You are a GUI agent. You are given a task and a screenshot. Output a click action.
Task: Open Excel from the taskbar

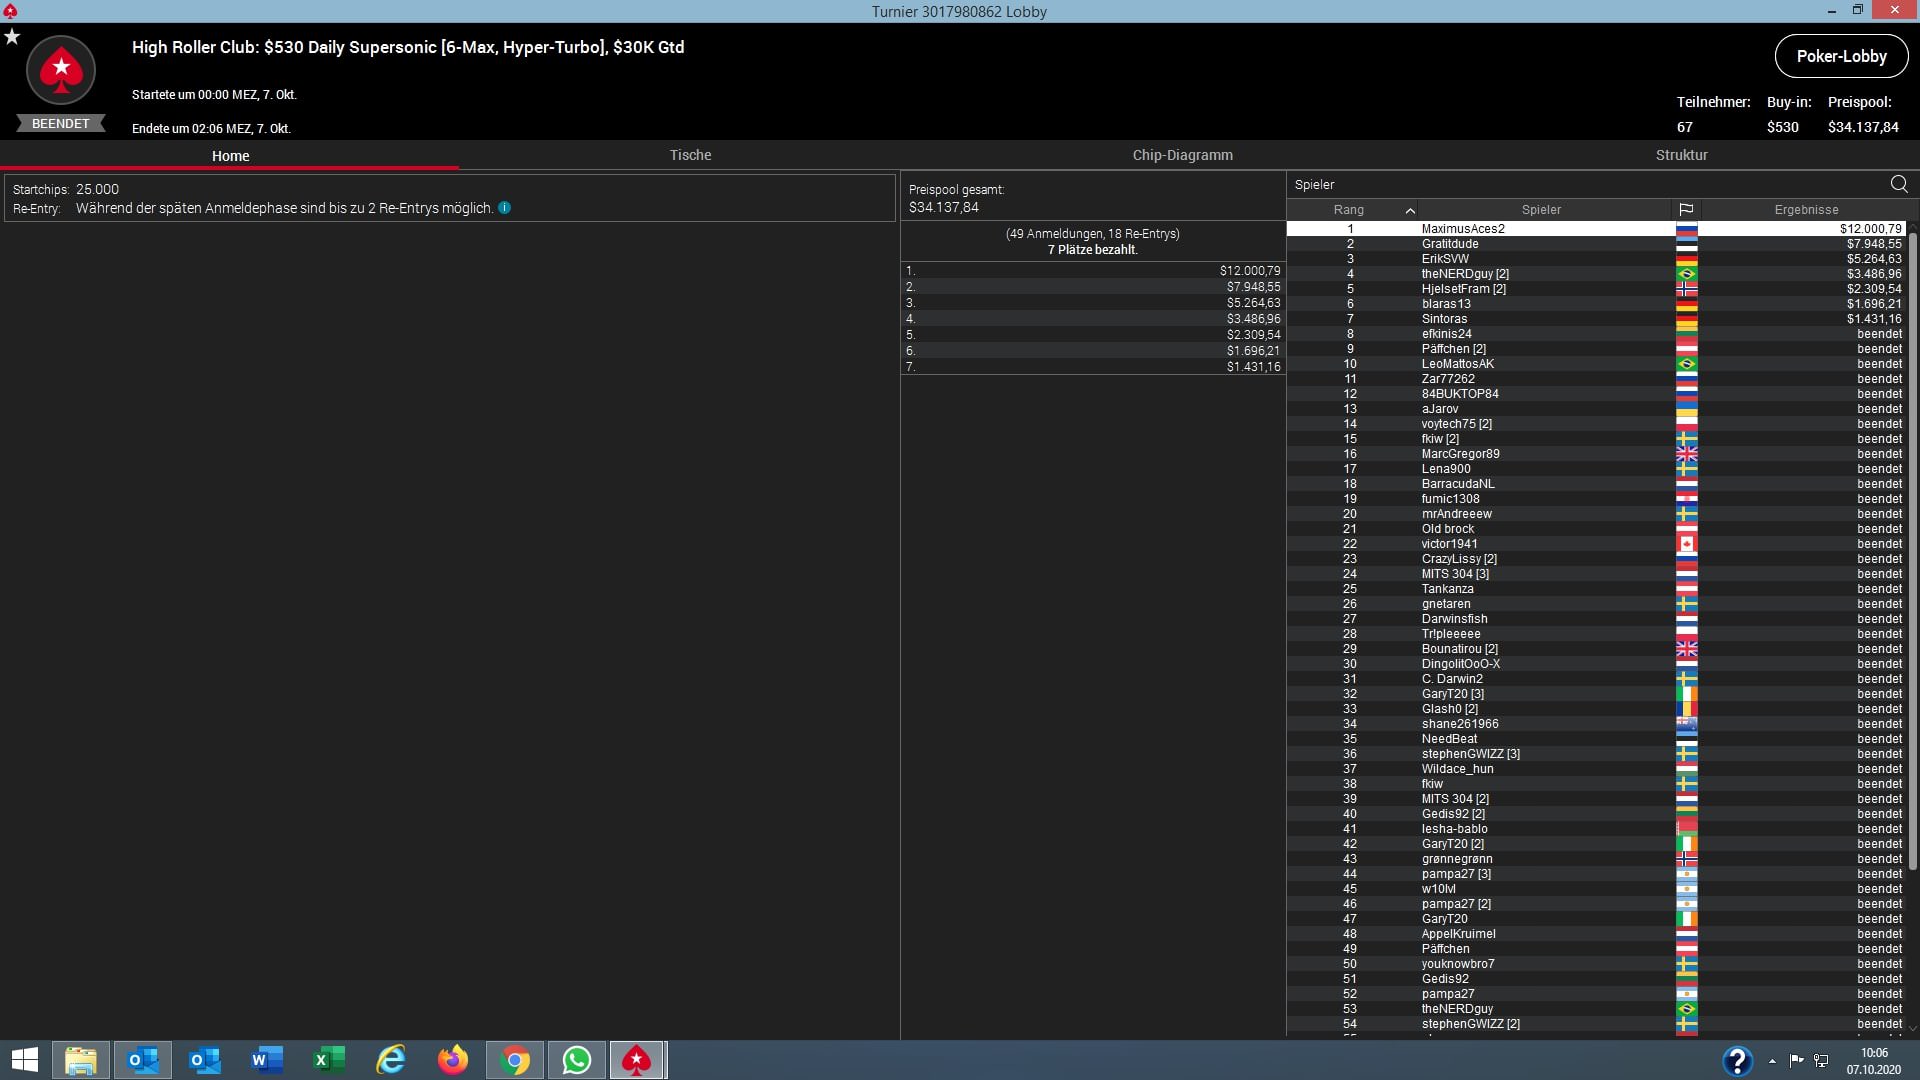[x=329, y=1060]
